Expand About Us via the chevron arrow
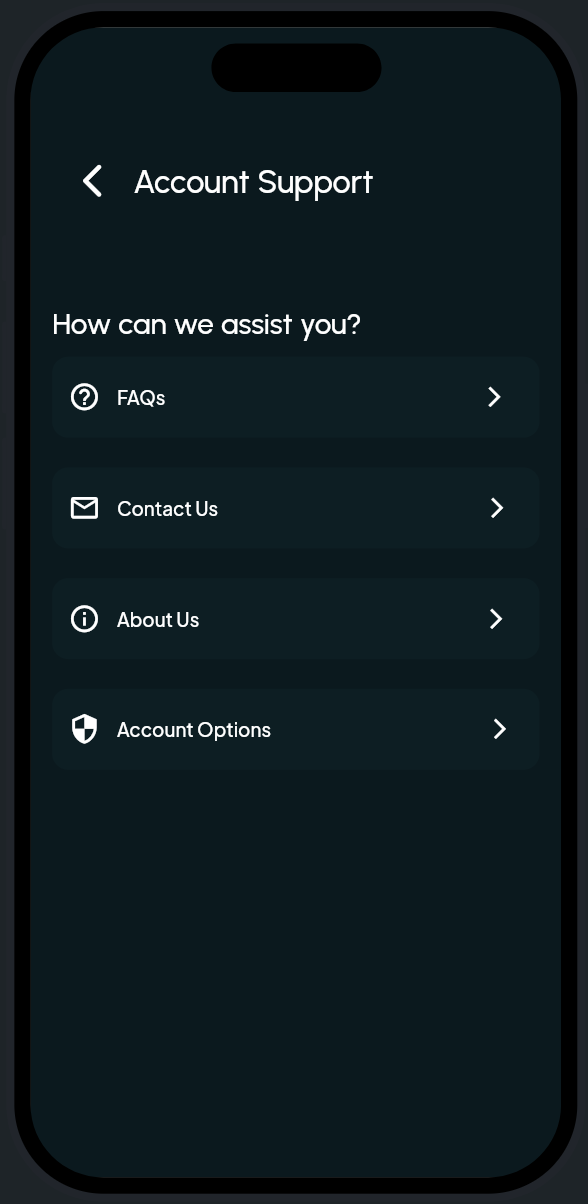Image resolution: width=588 pixels, height=1204 pixels. [496, 619]
